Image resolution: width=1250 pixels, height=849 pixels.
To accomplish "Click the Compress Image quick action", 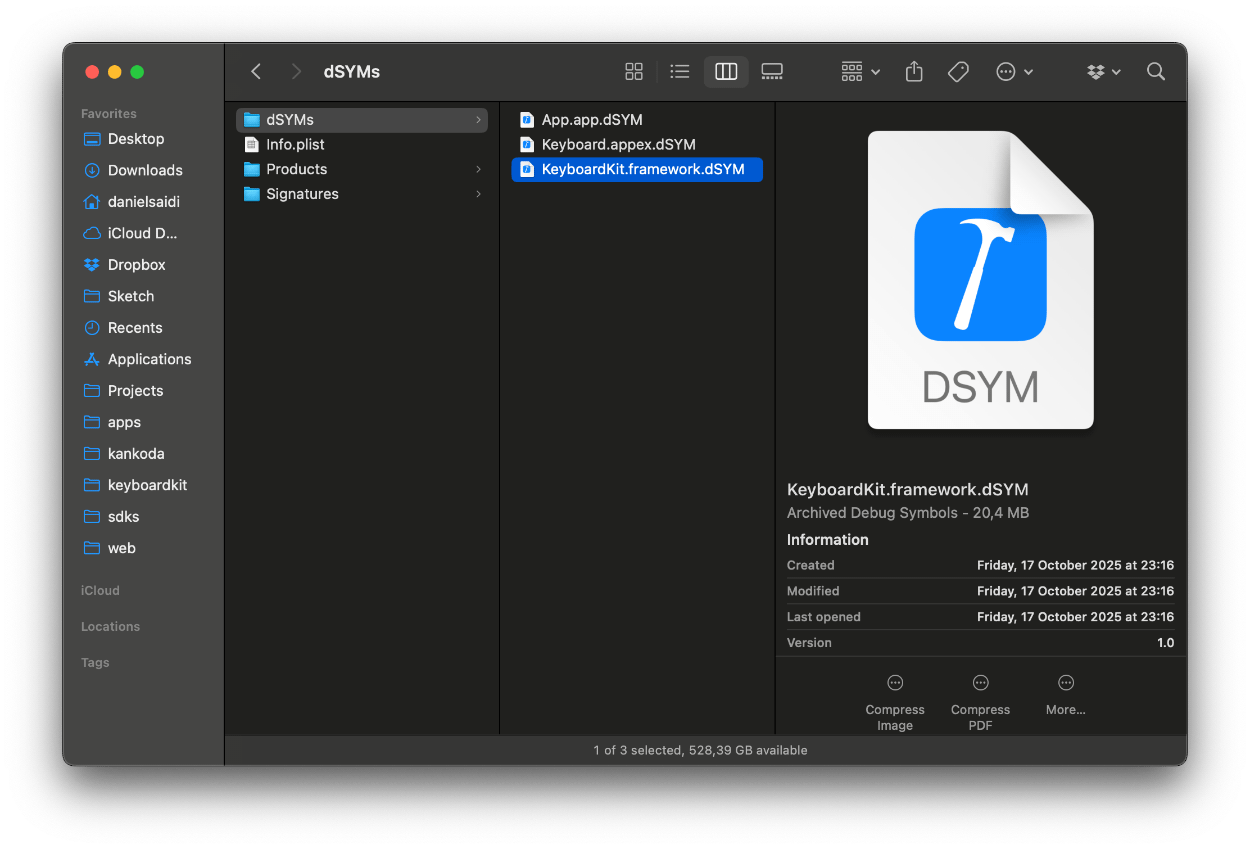I will point(895,700).
